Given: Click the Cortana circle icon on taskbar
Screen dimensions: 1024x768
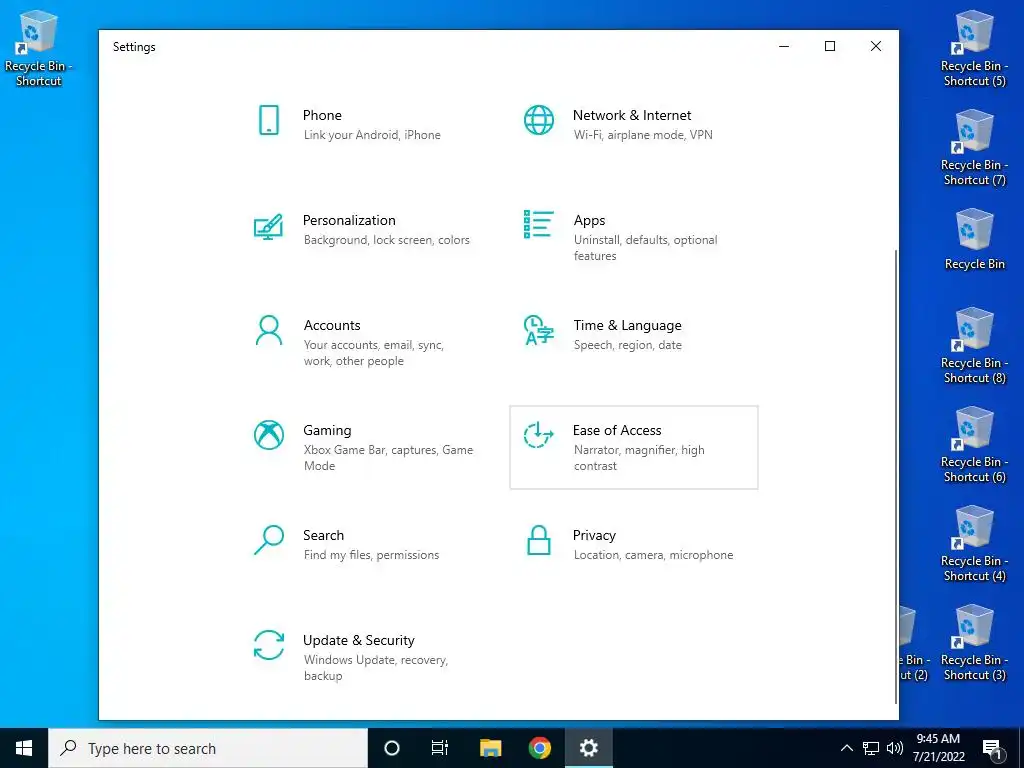Looking at the screenshot, I should point(392,748).
